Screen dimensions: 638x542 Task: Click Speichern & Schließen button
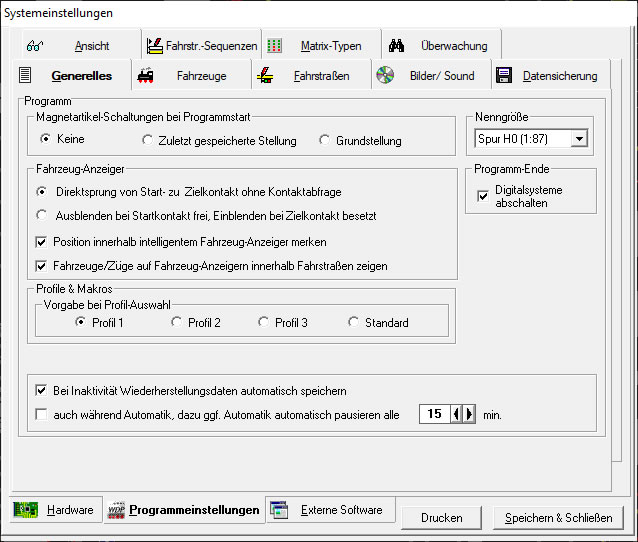558,518
